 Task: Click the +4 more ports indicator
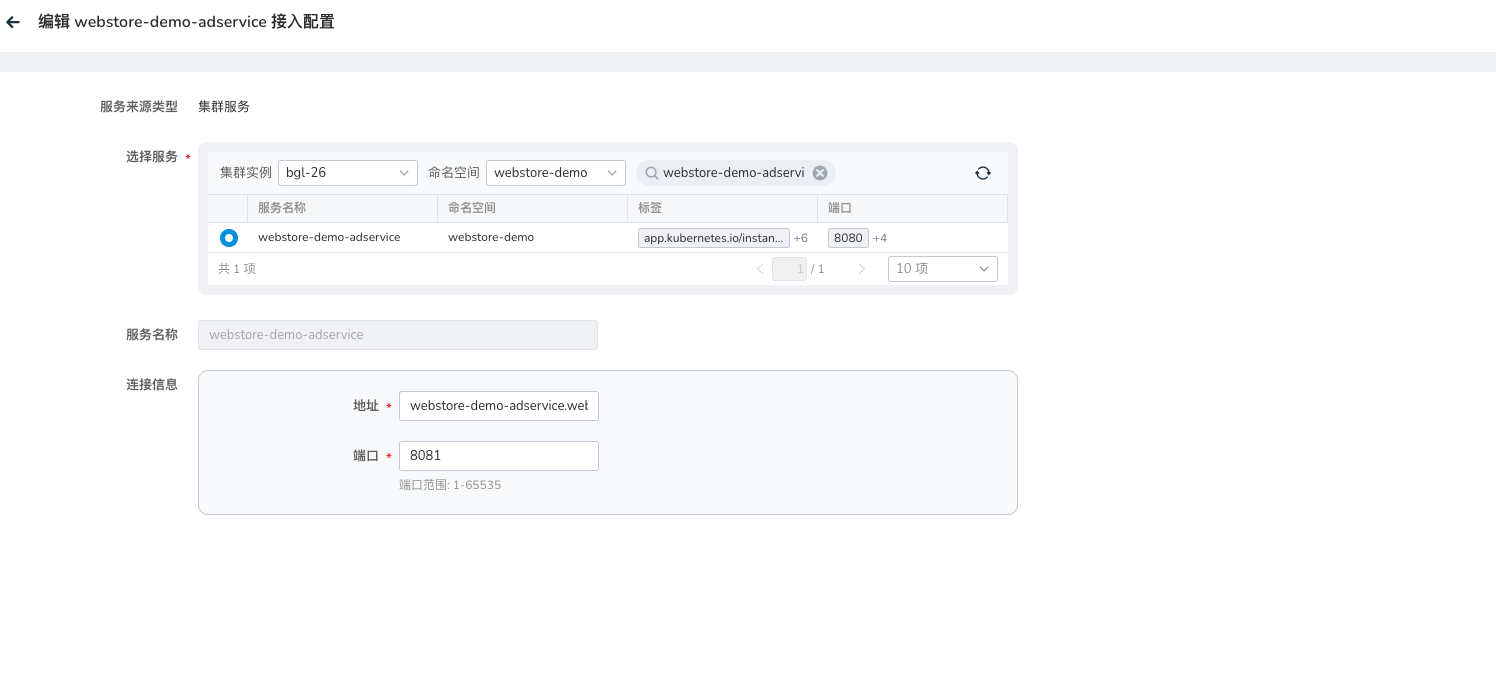pyautogui.click(x=880, y=238)
